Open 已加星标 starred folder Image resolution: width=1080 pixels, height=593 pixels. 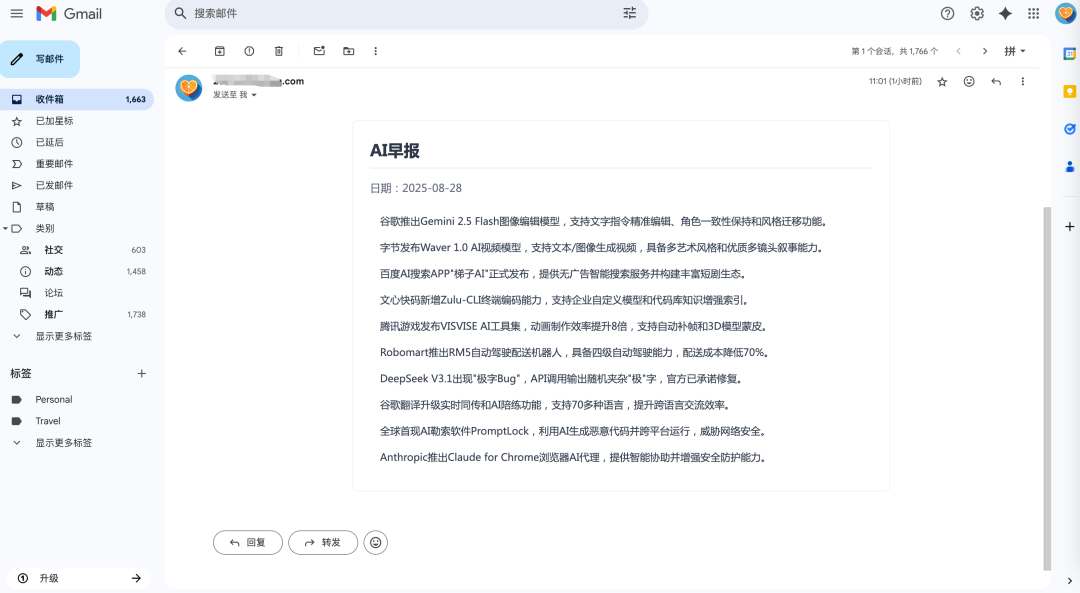click(76, 121)
